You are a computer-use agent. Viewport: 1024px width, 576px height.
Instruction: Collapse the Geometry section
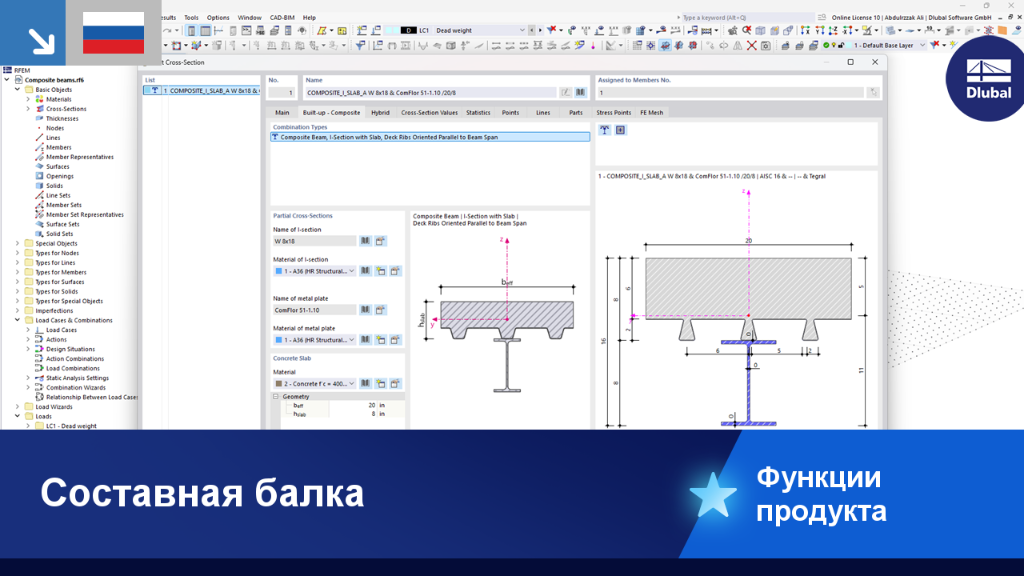pos(276,396)
